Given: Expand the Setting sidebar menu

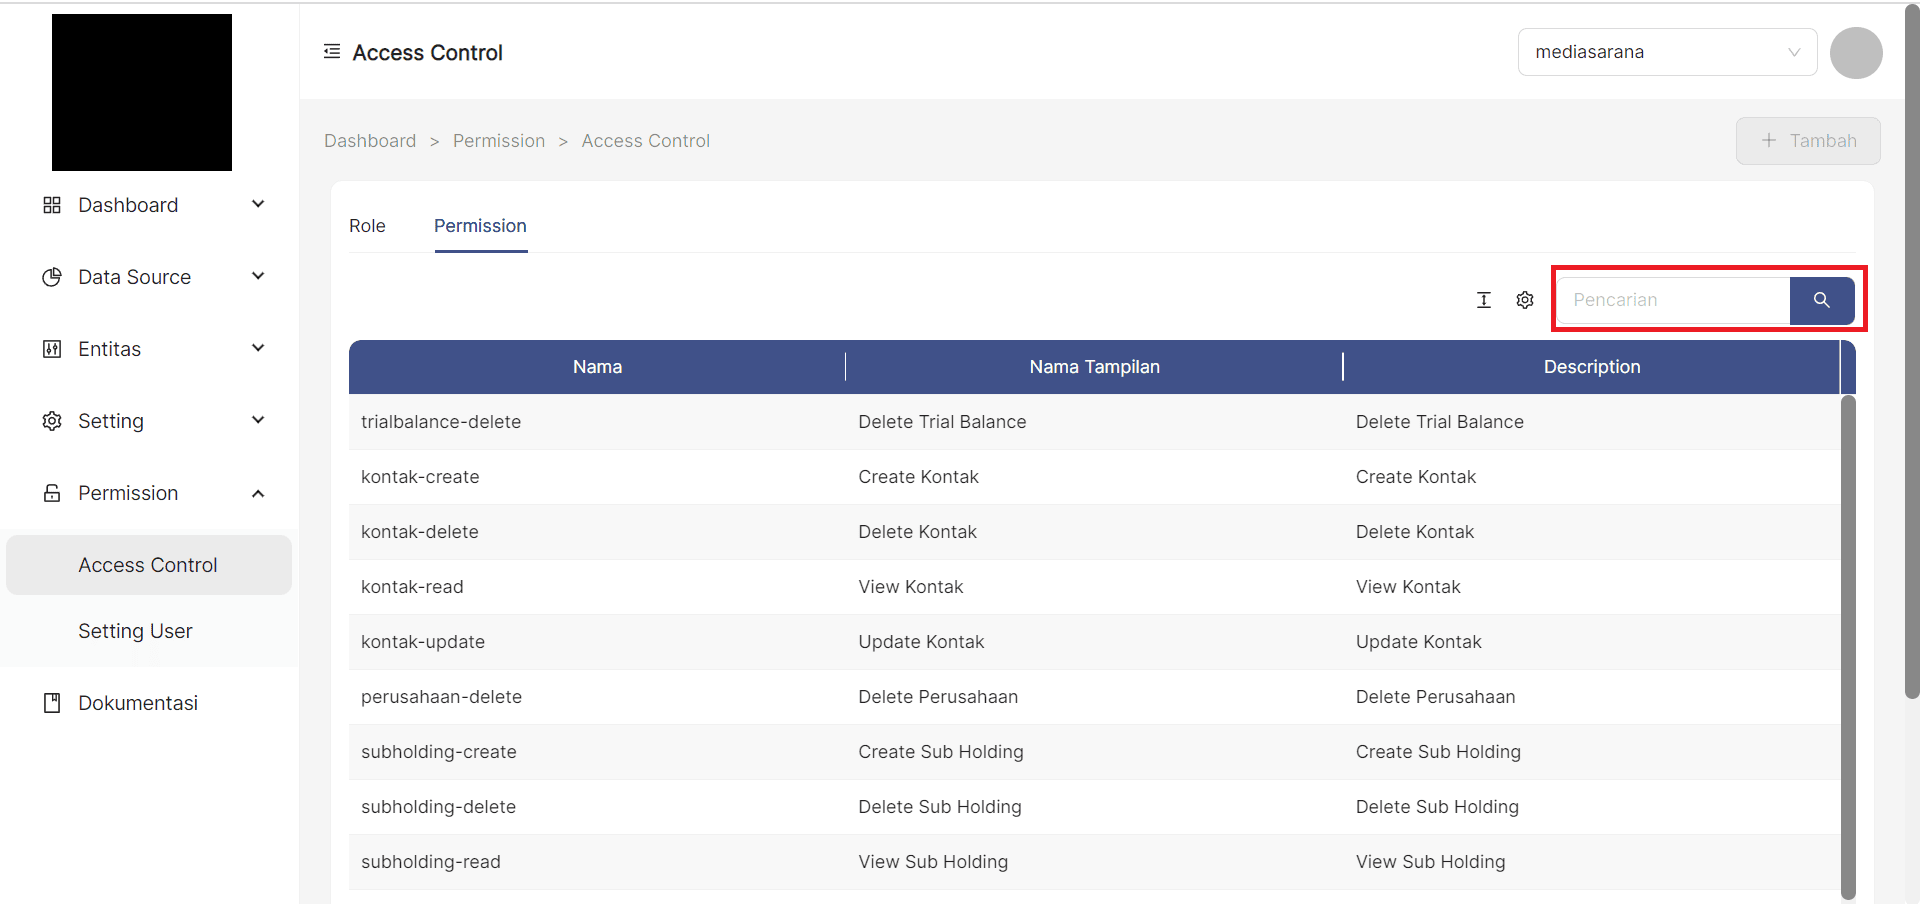Looking at the screenshot, I should click(x=258, y=421).
